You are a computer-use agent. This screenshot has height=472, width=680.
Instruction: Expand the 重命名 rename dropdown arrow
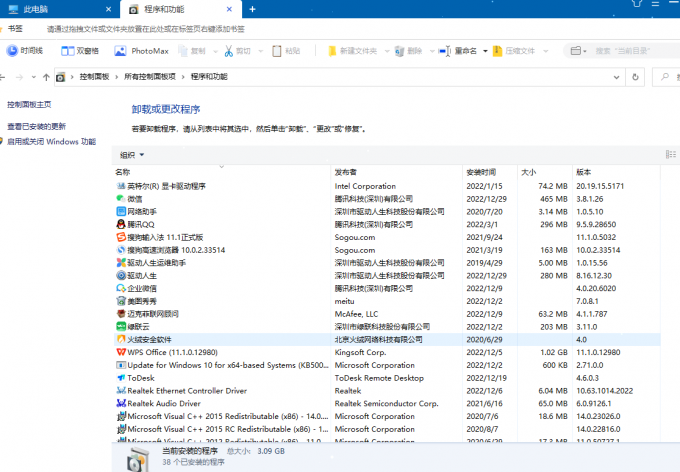pos(486,51)
